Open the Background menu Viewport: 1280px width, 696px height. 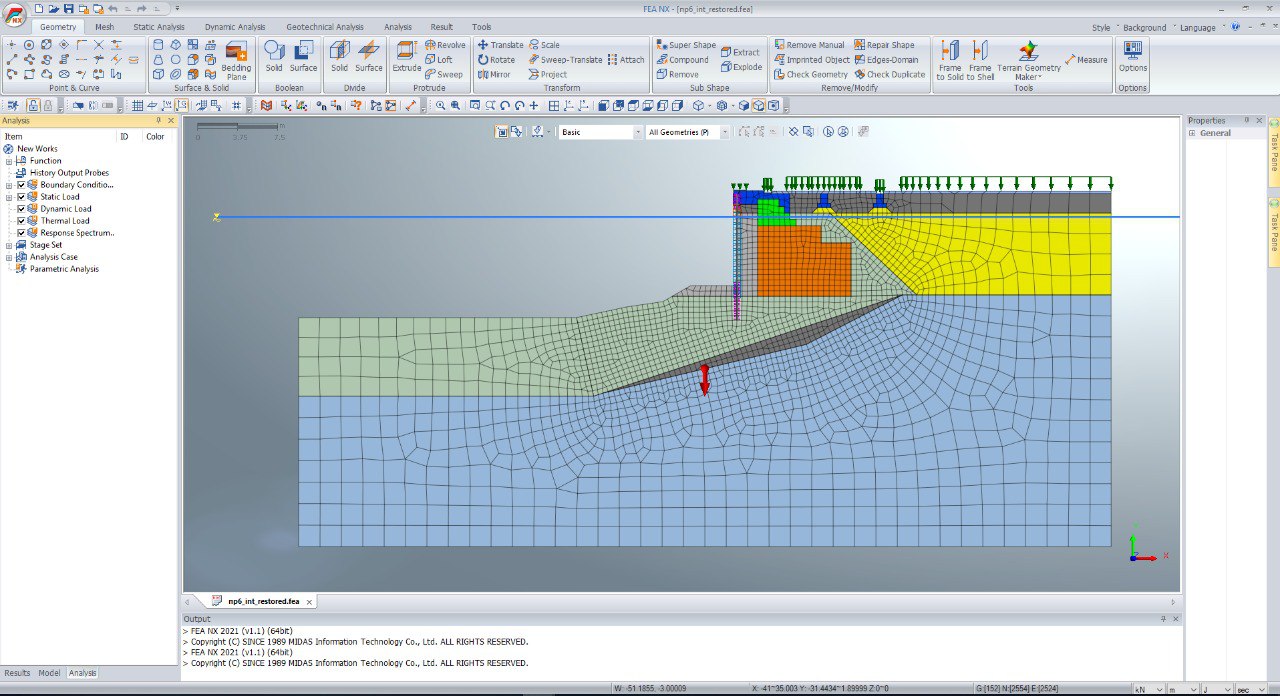pyautogui.click(x=1147, y=28)
